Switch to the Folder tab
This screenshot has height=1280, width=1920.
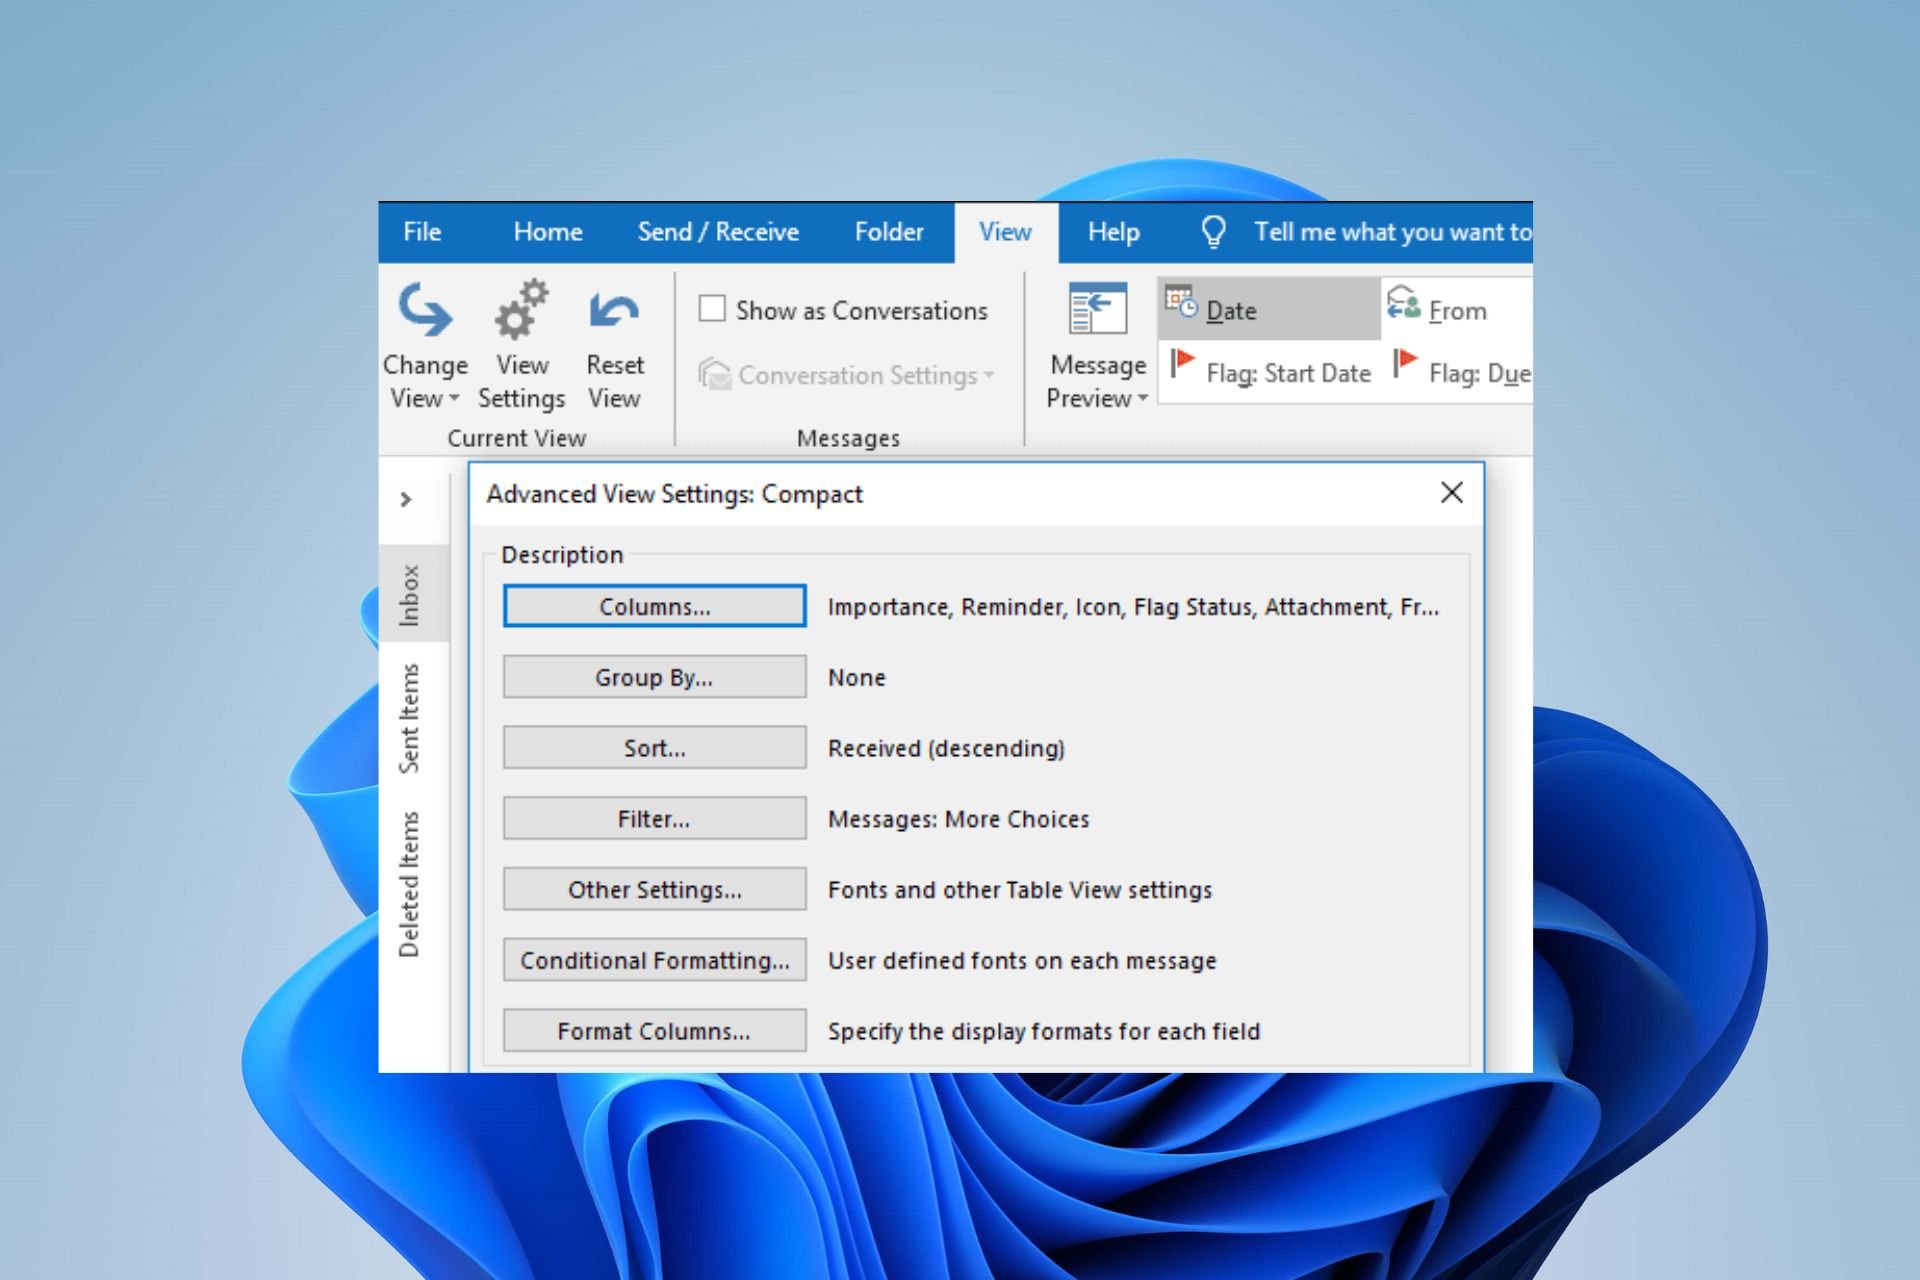pyautogui.click(x=889, y=232)
